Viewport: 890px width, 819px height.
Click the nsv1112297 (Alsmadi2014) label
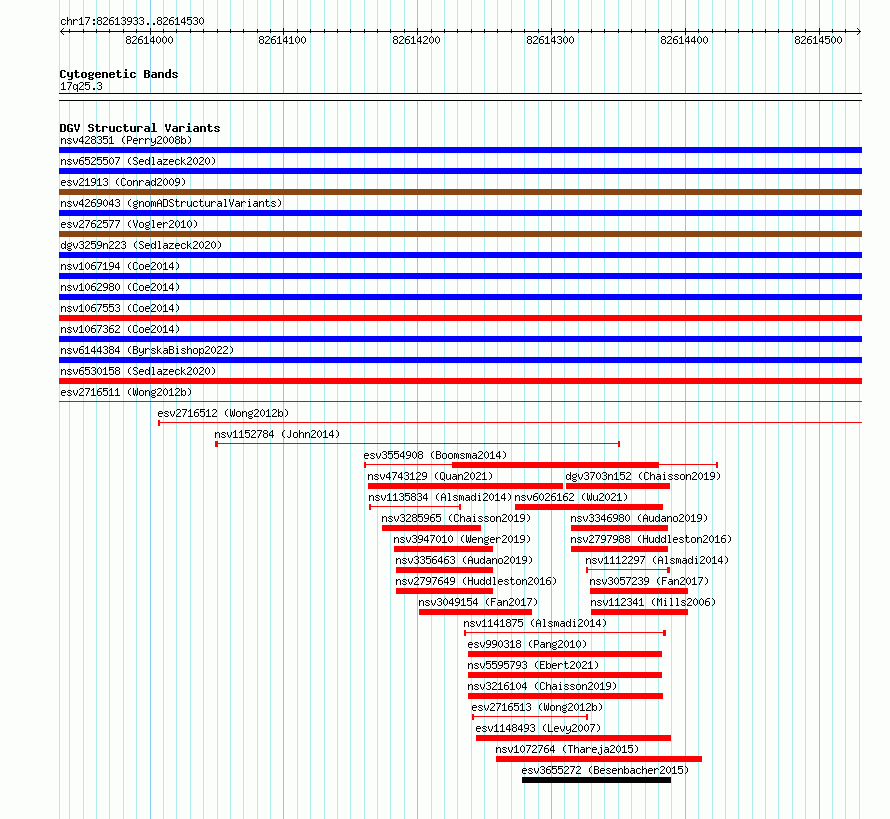pyautogui.click(x=657, y=560)
